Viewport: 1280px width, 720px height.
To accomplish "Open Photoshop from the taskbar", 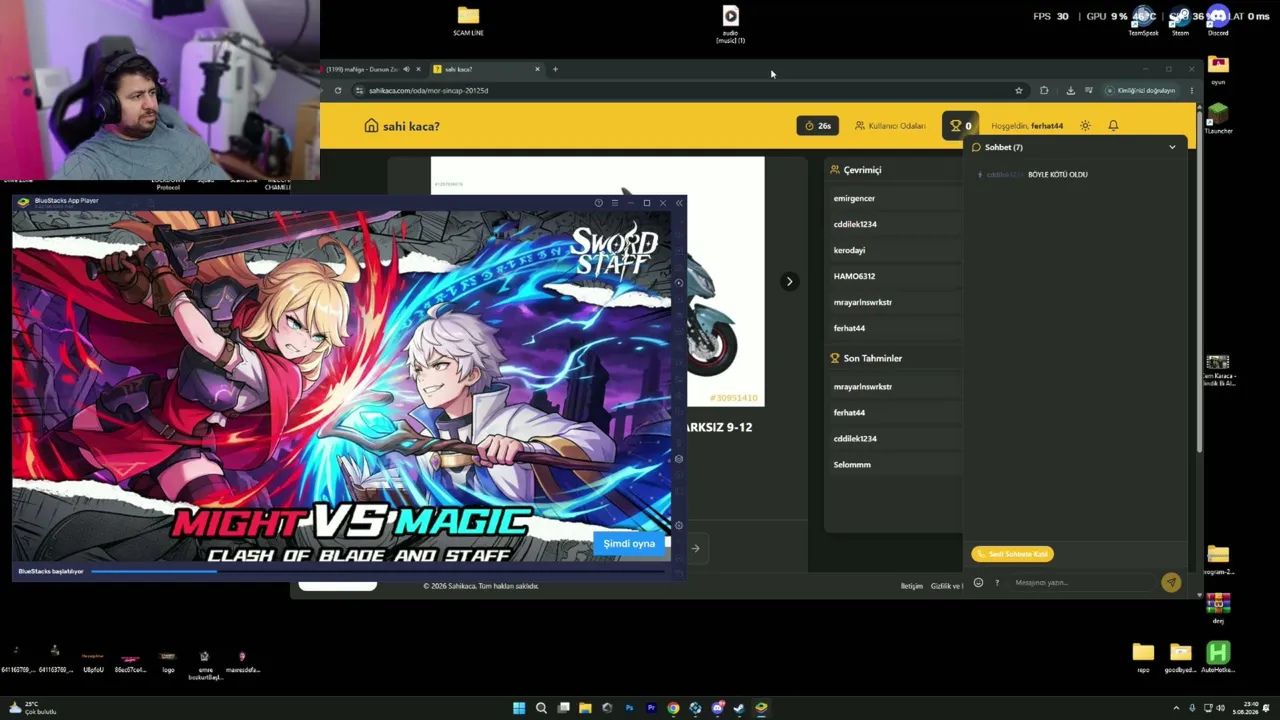I will (x=629, y=708).
